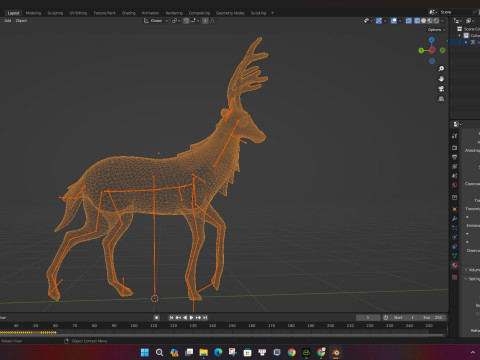The height and width of the screenshot is (360, 480).
Task: Collapse the Settings panel in properties
Action: (466, 279)
